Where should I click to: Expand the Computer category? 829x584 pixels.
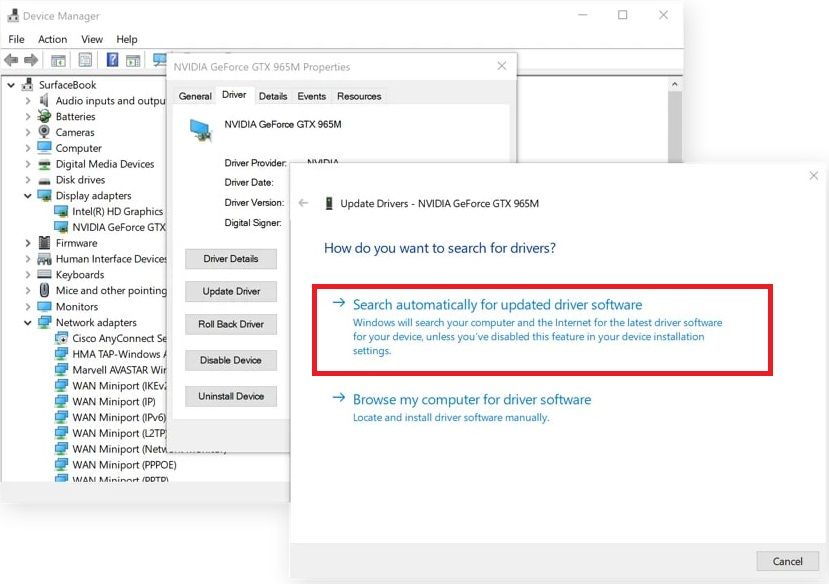(27, 148)
